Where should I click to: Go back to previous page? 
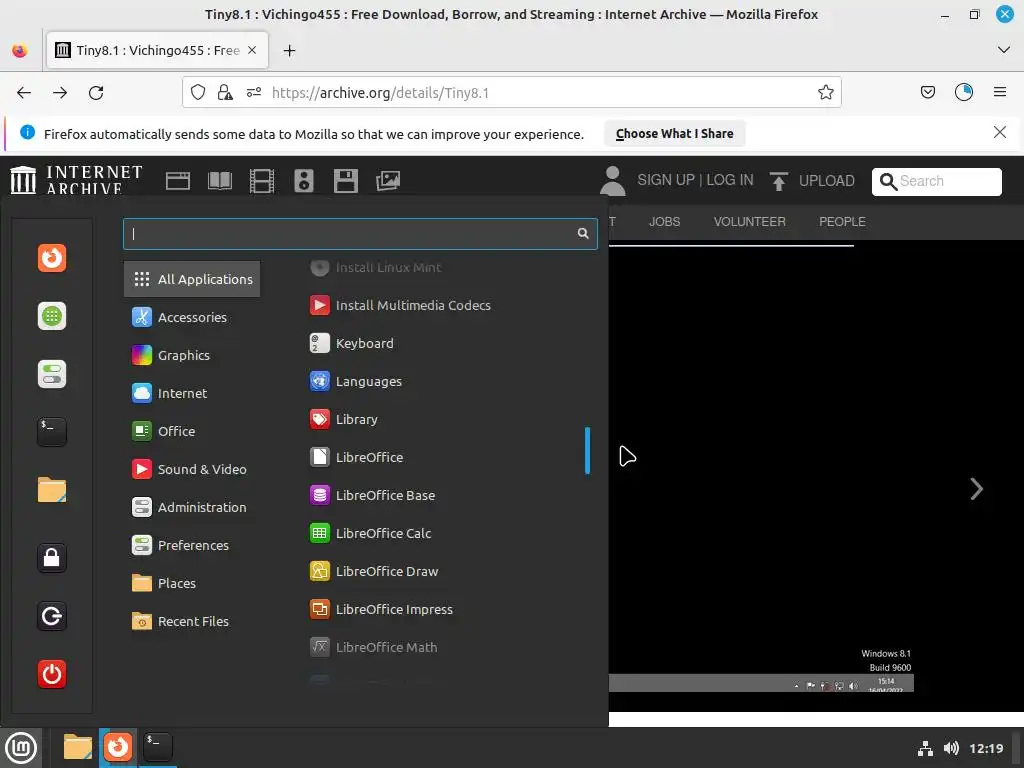24,93
